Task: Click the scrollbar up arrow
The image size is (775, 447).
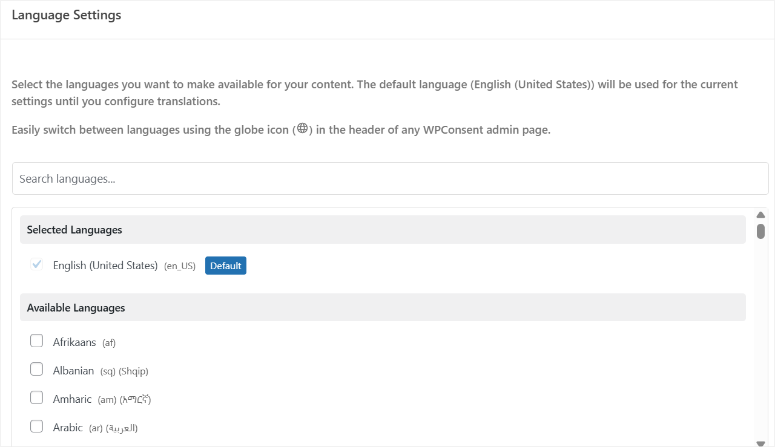Action: pyautogui.click(x=761, y=215)
